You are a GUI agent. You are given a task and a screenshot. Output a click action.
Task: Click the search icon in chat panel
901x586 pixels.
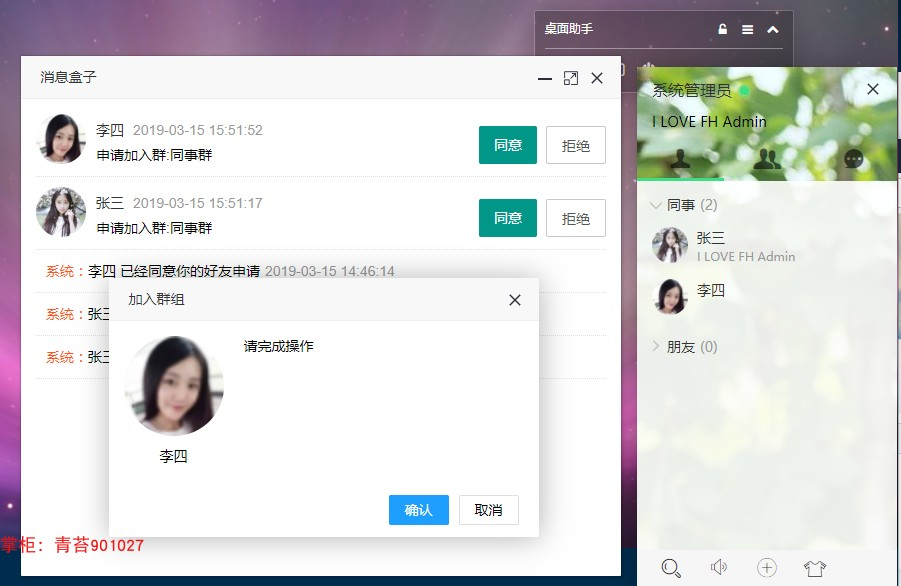point(671,568)
